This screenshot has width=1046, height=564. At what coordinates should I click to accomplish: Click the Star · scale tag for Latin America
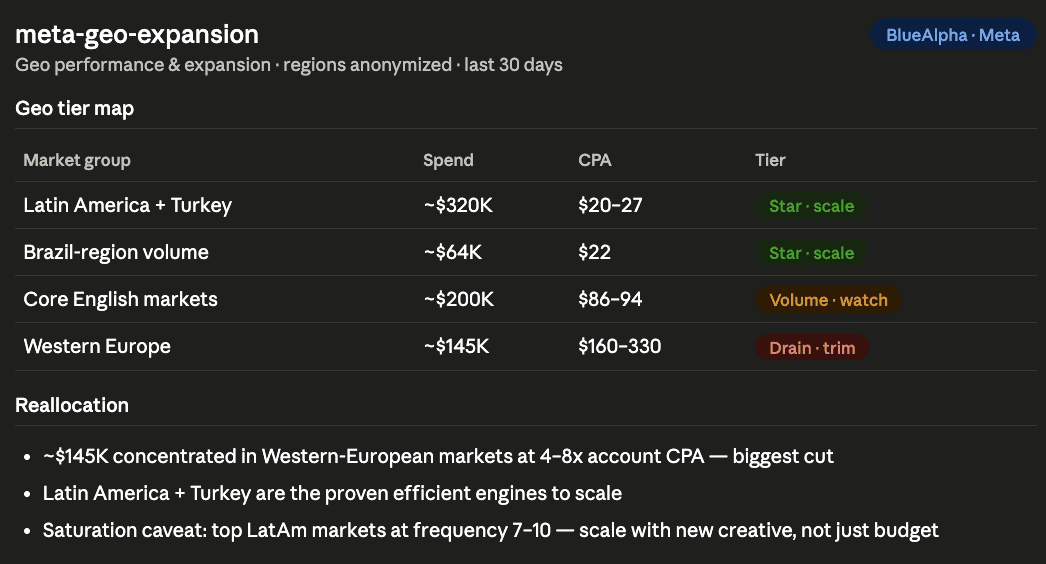pos(811,206)
